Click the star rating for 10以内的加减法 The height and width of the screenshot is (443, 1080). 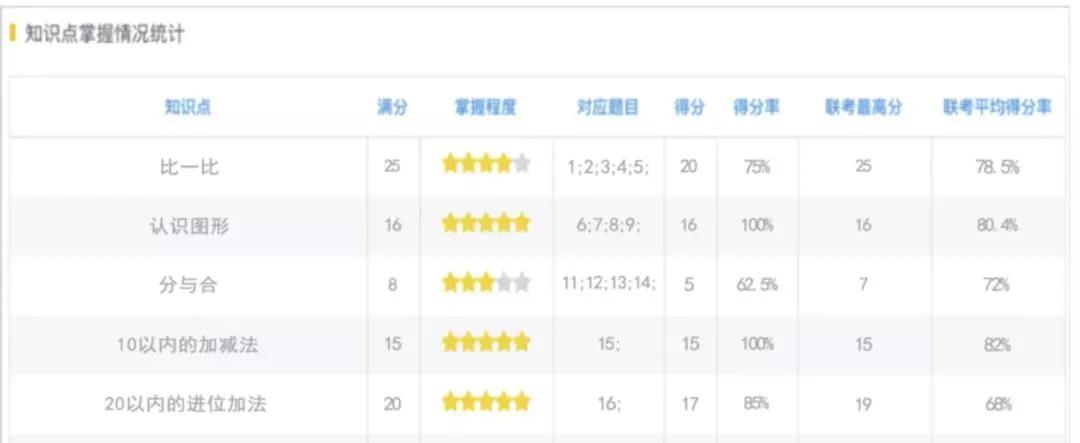click(486, 343)
